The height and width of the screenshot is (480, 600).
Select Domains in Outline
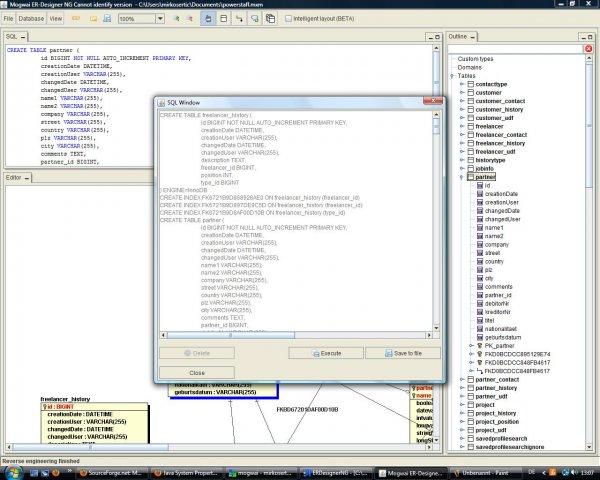(470, 67)
